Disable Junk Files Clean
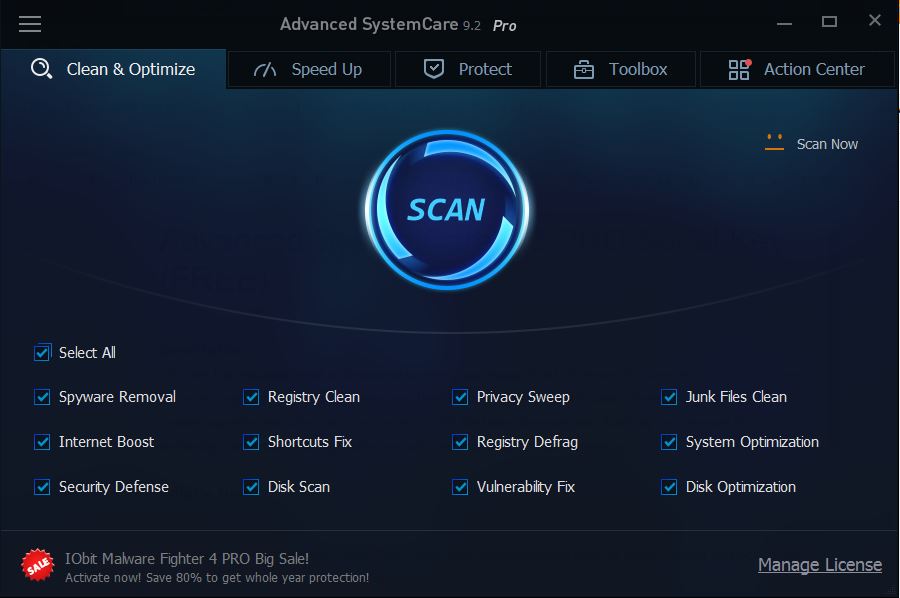 pyautogui.click(x=669, y=397)
